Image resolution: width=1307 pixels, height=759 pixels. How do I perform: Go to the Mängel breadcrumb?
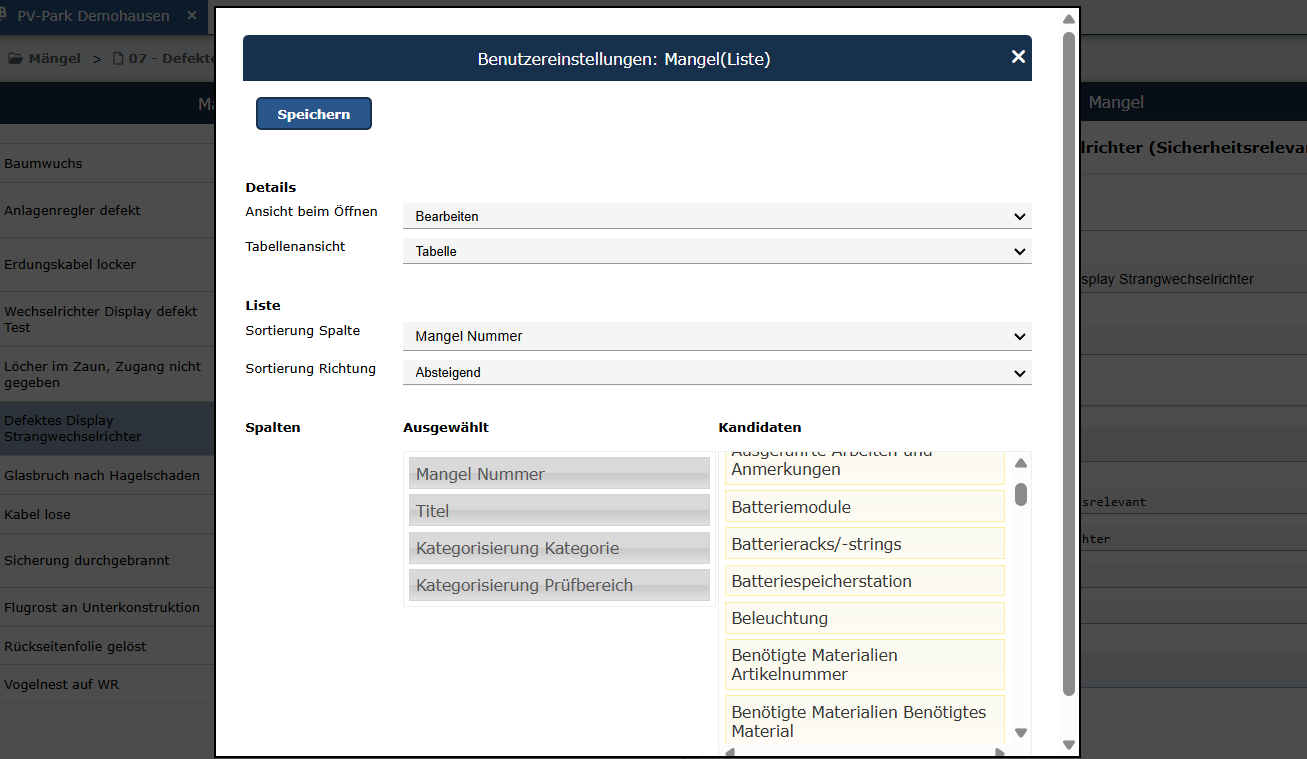55,58
